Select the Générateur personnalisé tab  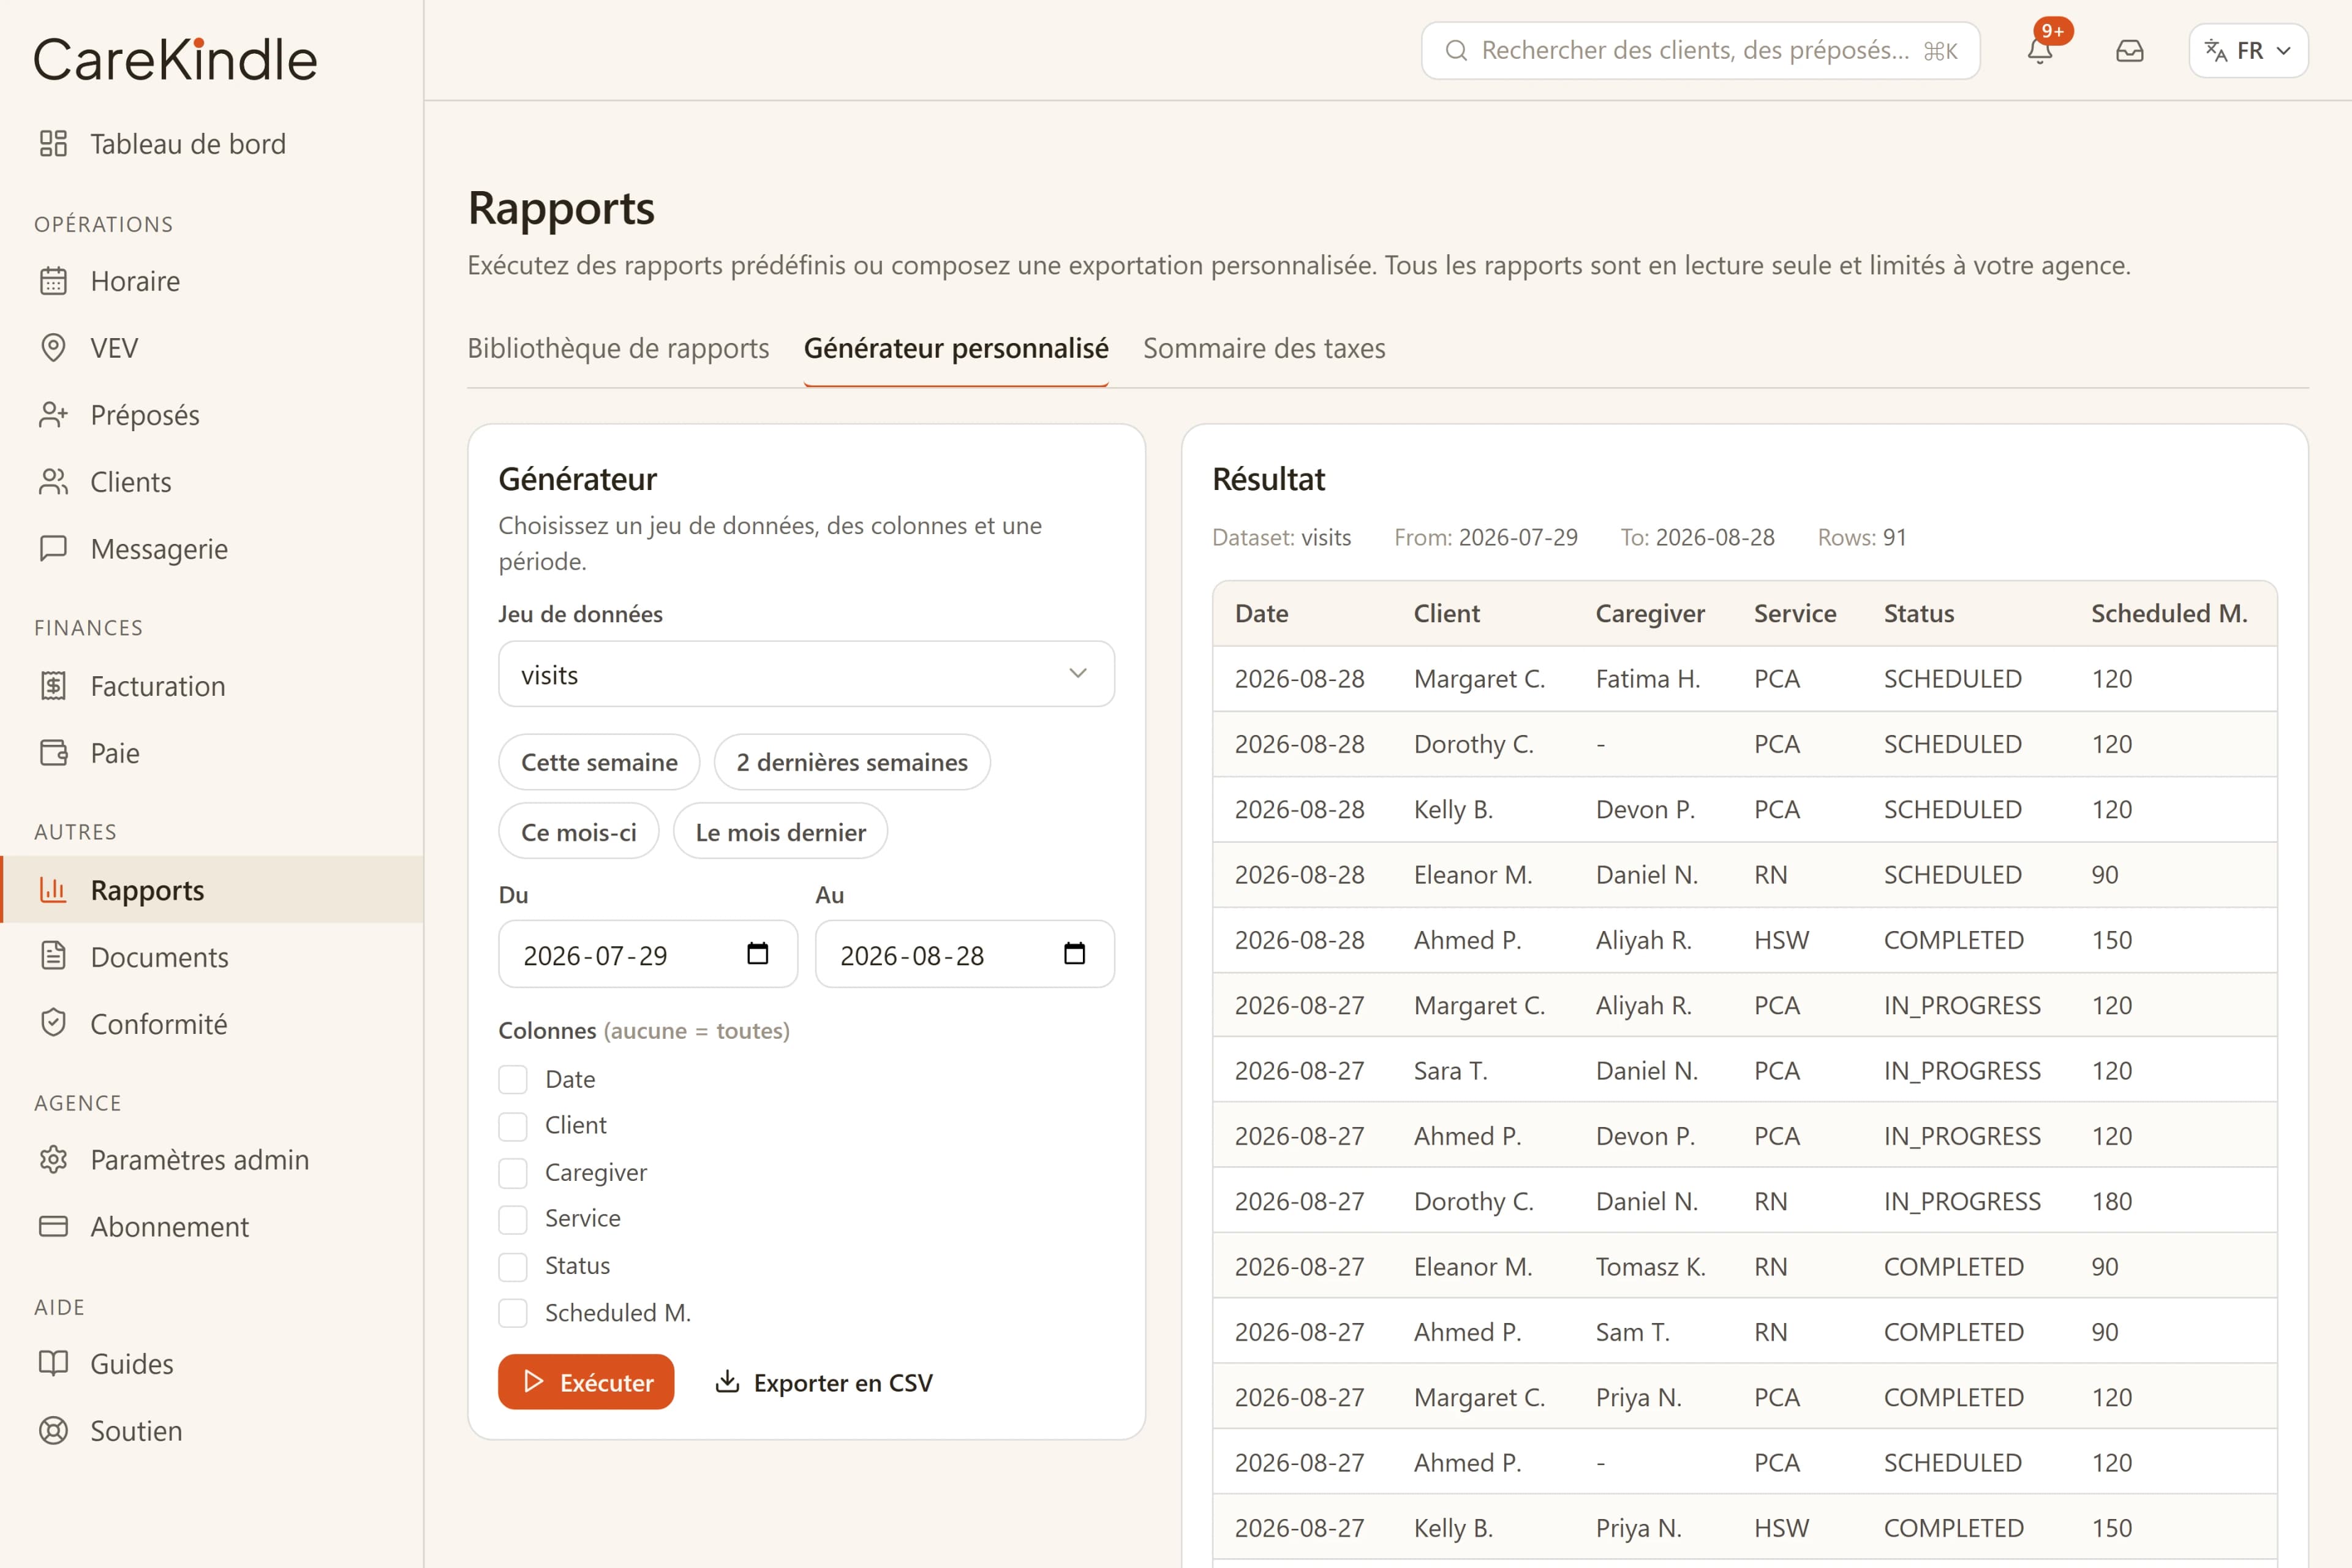956,348
